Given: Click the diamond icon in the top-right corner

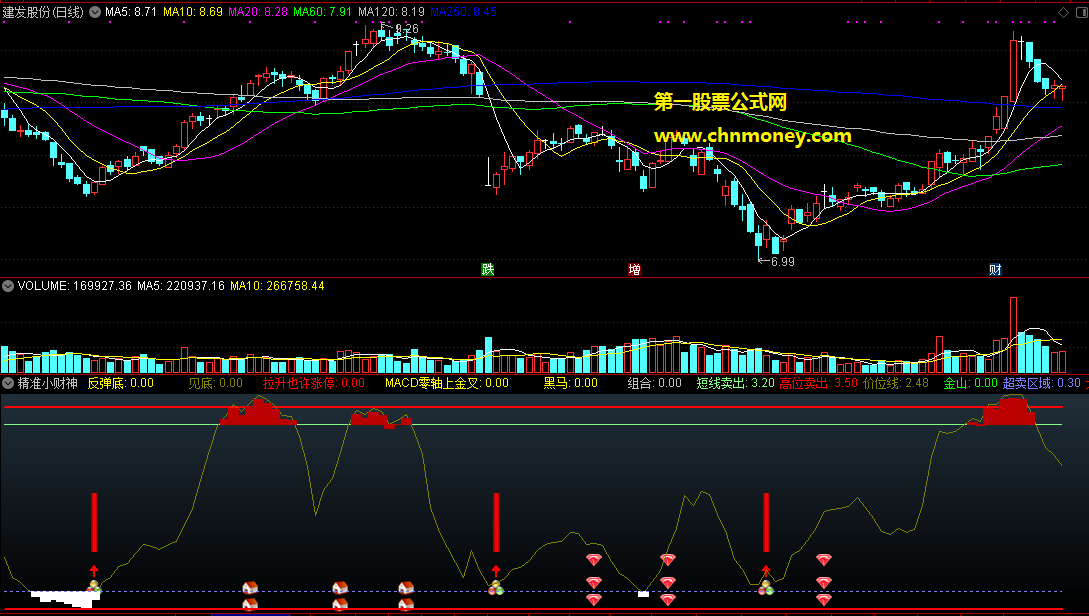Looking at the screenshot, I should 1063,13.
